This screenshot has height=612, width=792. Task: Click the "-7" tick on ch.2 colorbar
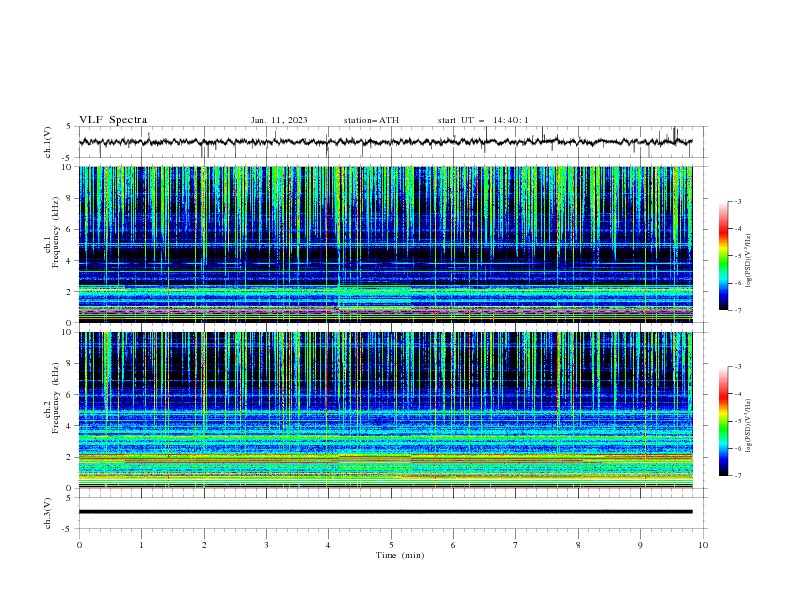pos(738,475)
